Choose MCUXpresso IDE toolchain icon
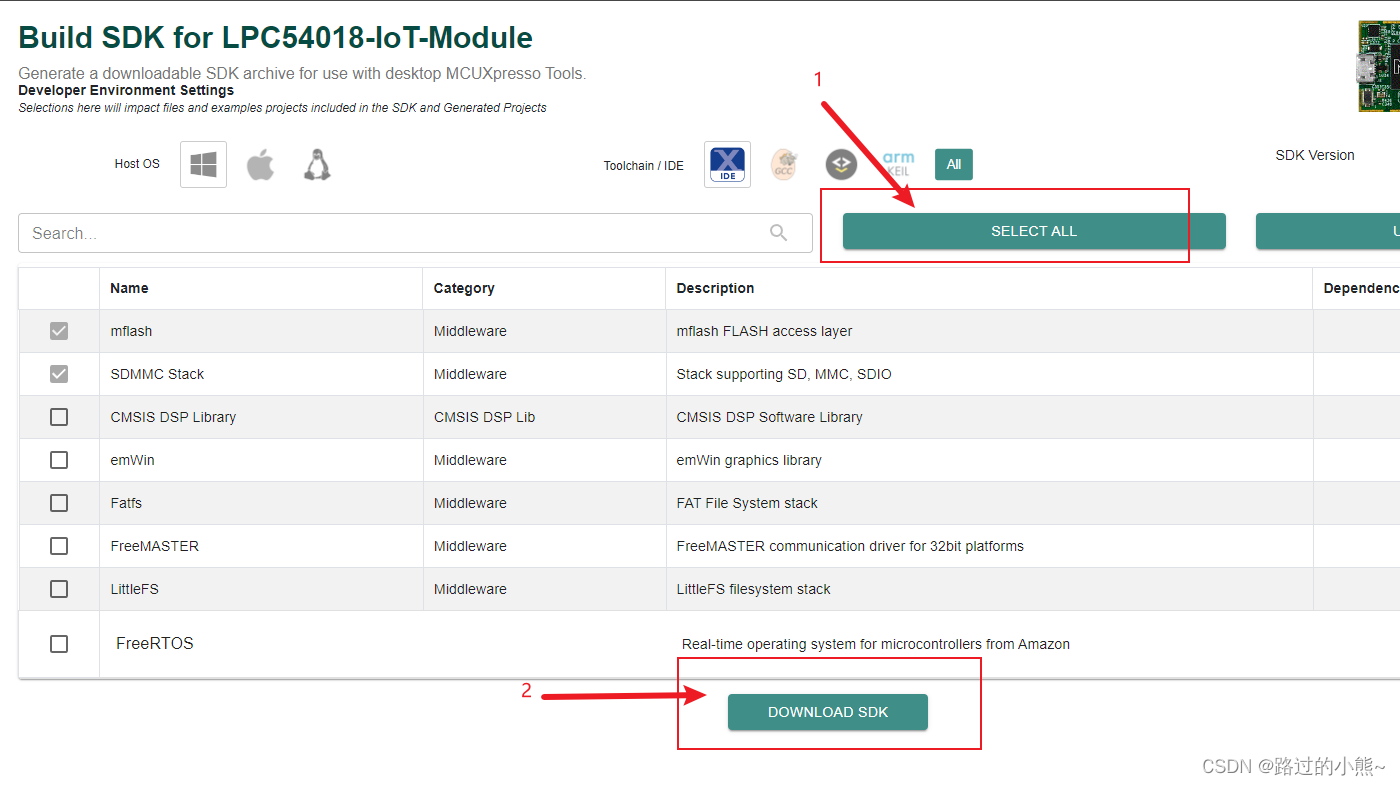Image resolution: width=1400 pixels, height=786 pixels. coord(727,164)
